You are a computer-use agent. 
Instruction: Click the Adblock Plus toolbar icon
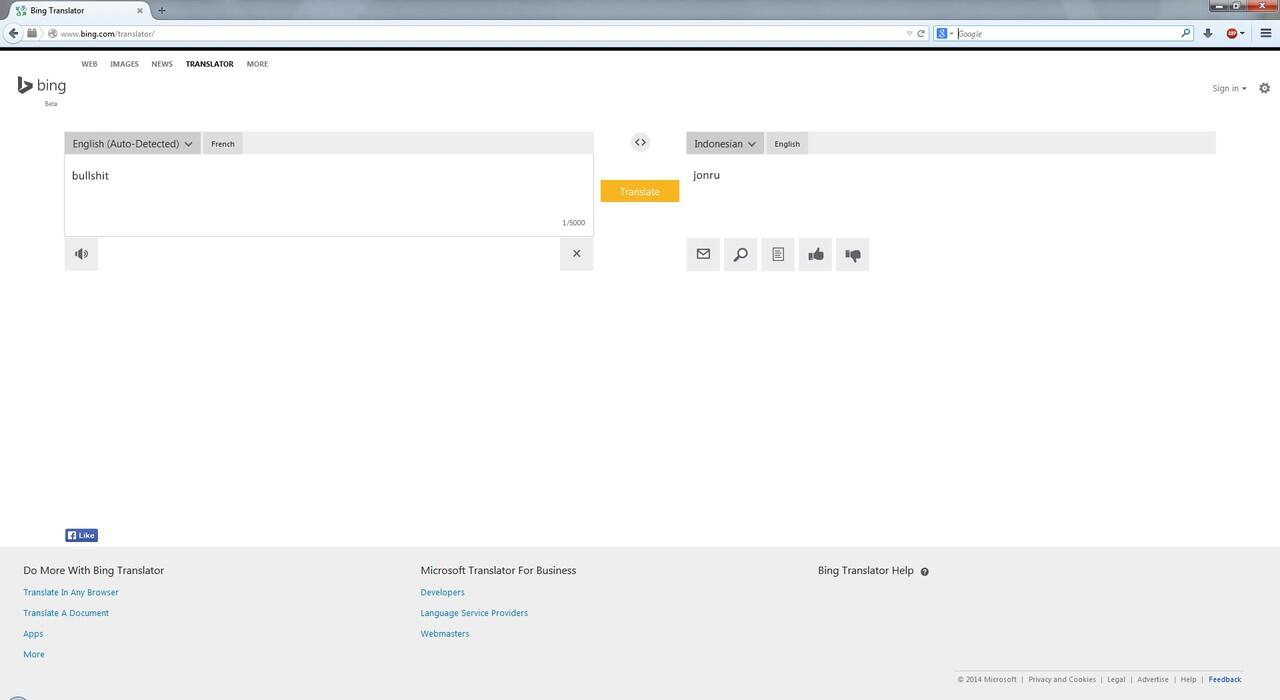tap(1232, 33)
